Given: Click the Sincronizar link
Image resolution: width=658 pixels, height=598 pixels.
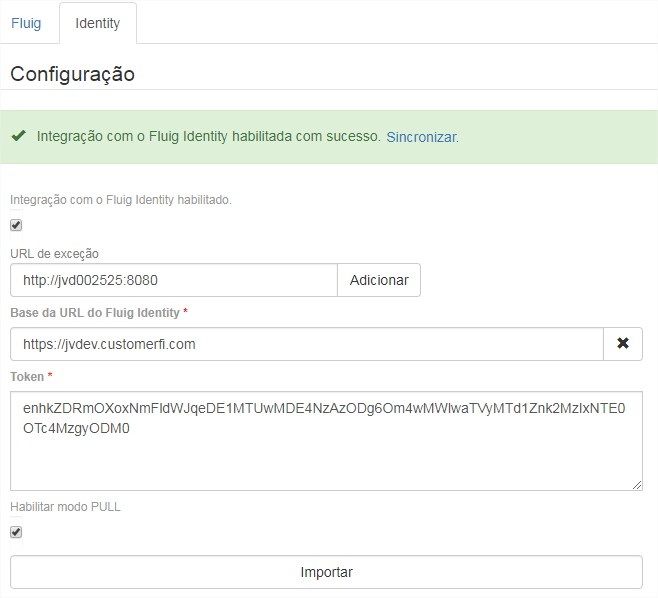Looking at the screenshot, I should (x=421, y=137).
